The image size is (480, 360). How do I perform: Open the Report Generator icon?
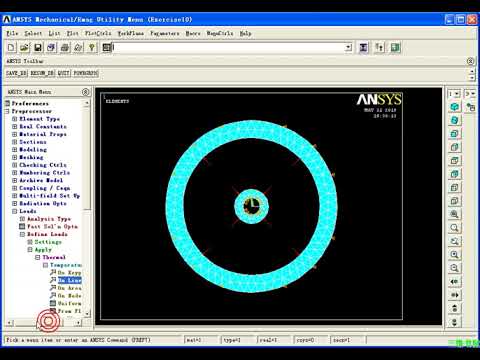[x=78, y=47]
